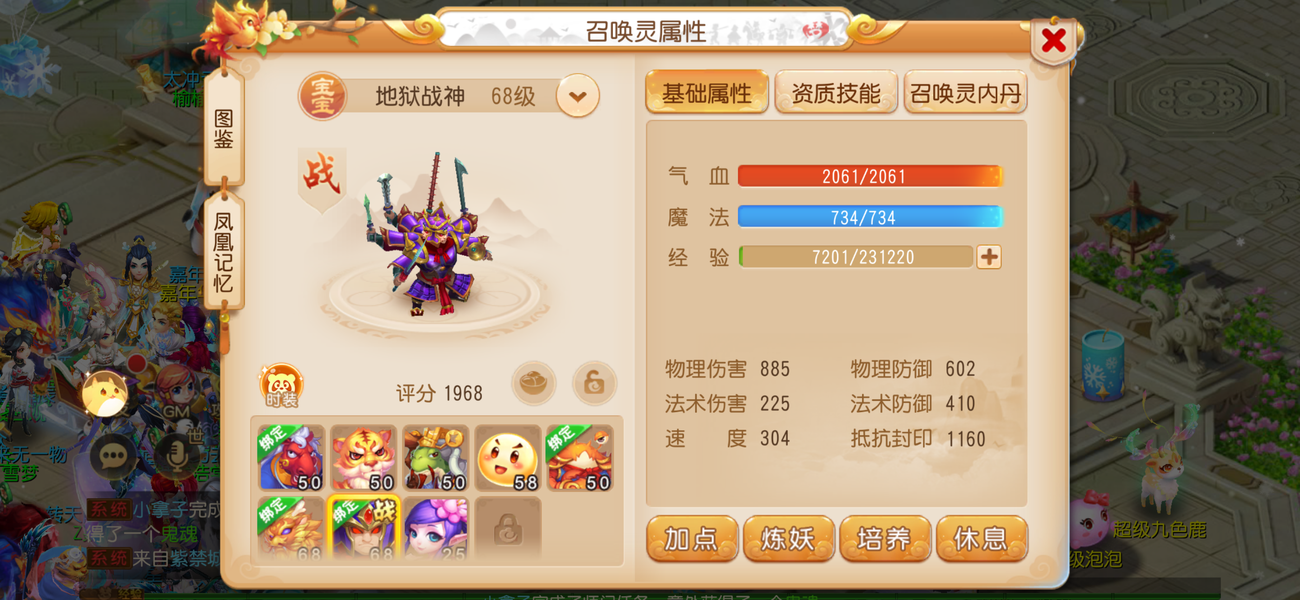Select the tiger pet portrait
Screen dimensions: 1300x600
(x=363, y=459)
